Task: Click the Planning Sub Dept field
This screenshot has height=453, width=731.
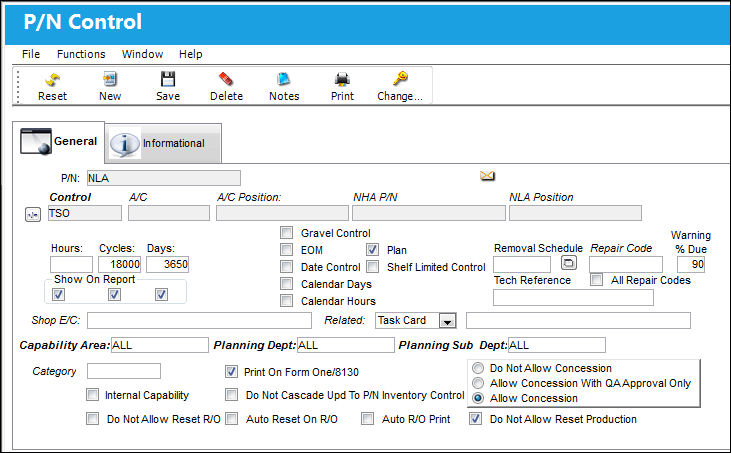Action: [x=557, y=345]
